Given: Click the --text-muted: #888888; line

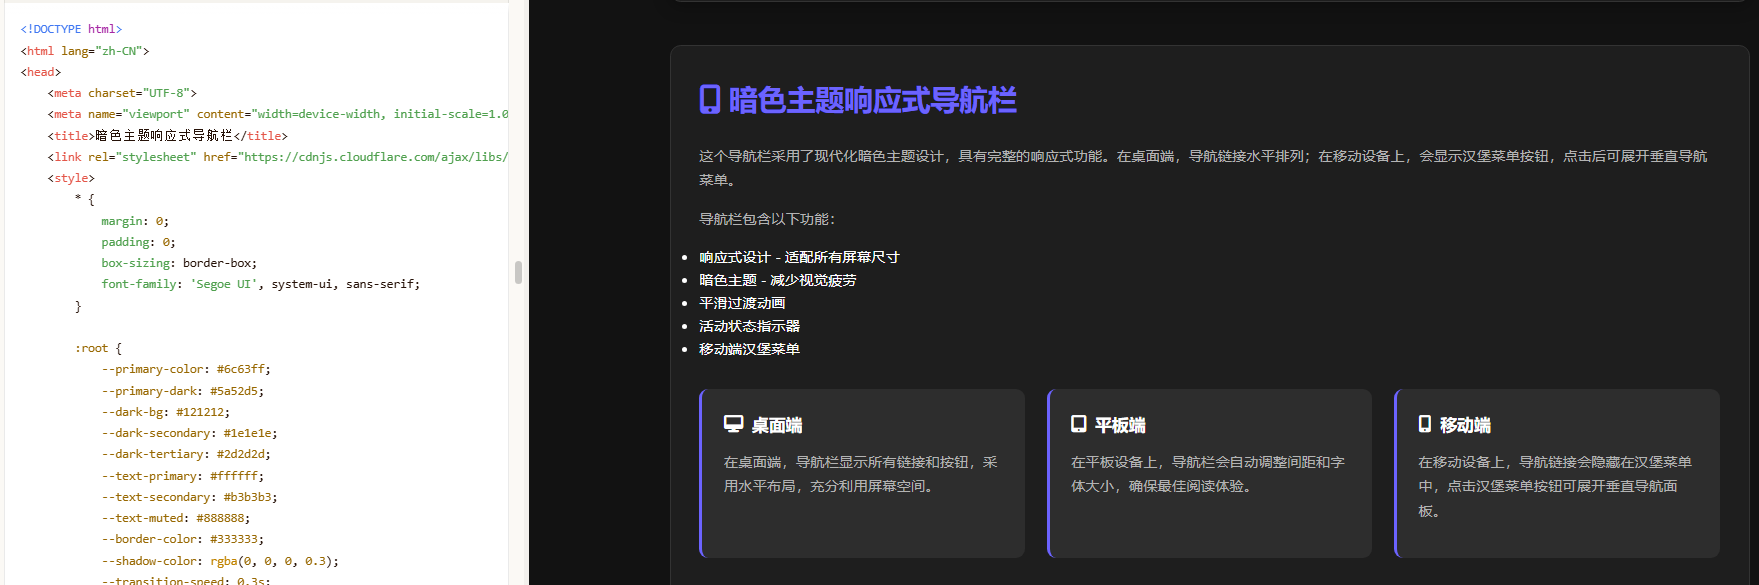Looking at the screenshot, I should pos(176,518).
